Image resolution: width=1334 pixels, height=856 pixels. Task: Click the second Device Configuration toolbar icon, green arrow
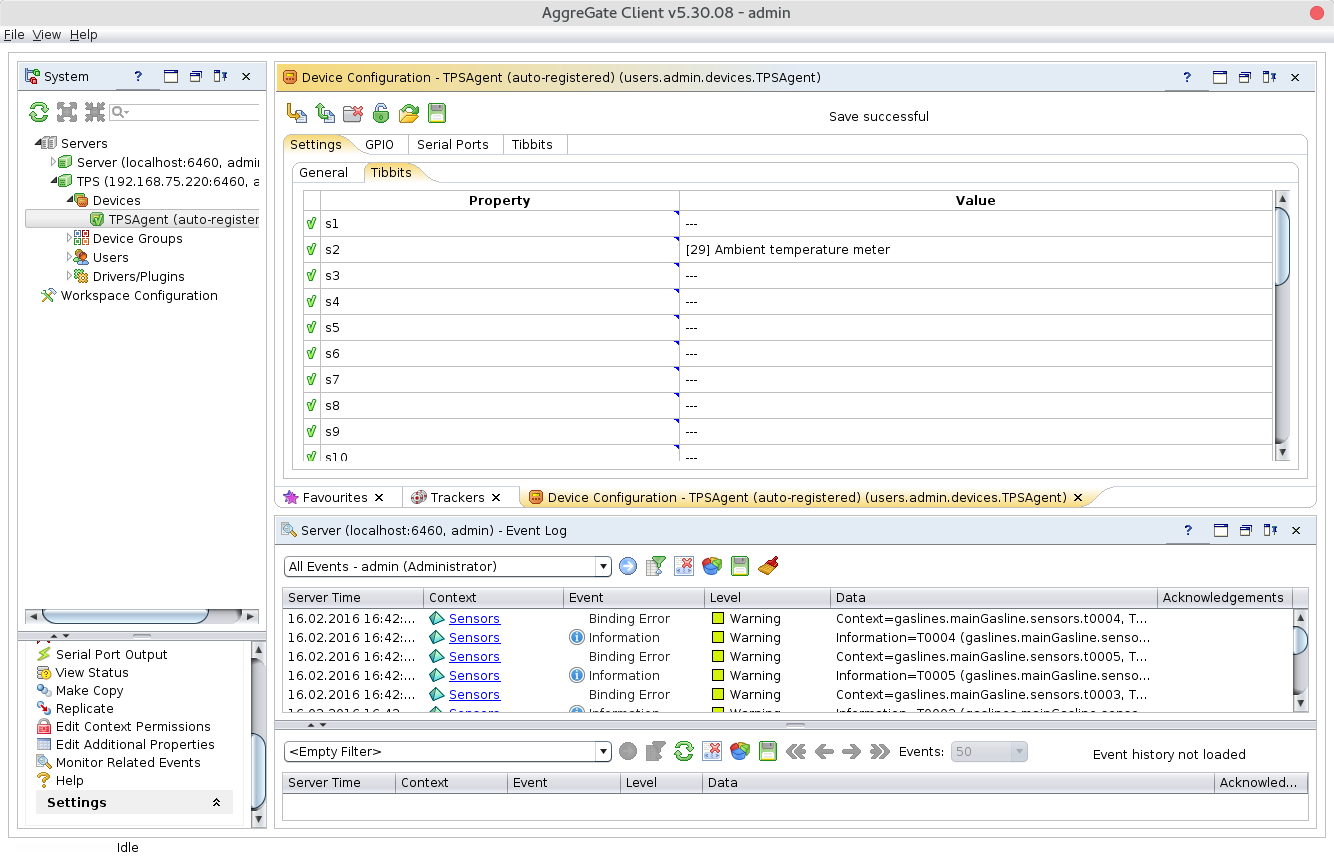click(325, 113)
